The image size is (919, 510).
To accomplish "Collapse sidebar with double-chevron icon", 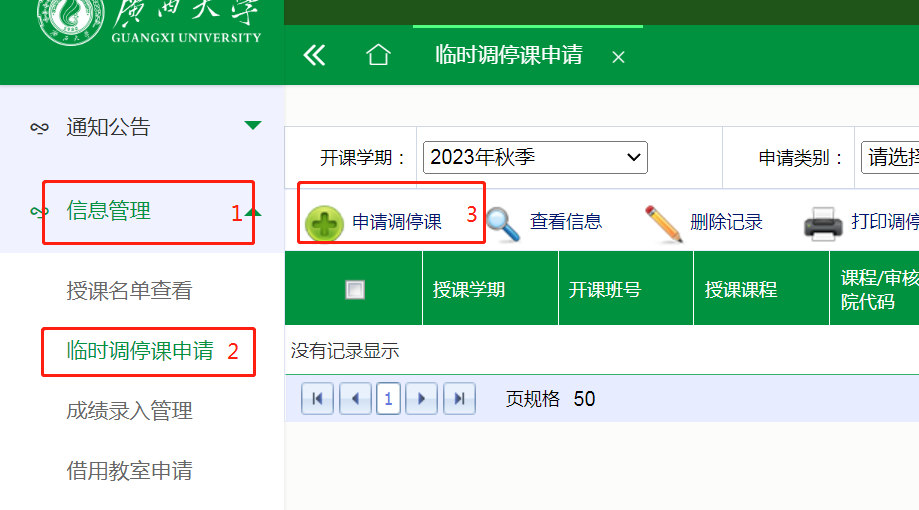I will (x=314, y=55).
